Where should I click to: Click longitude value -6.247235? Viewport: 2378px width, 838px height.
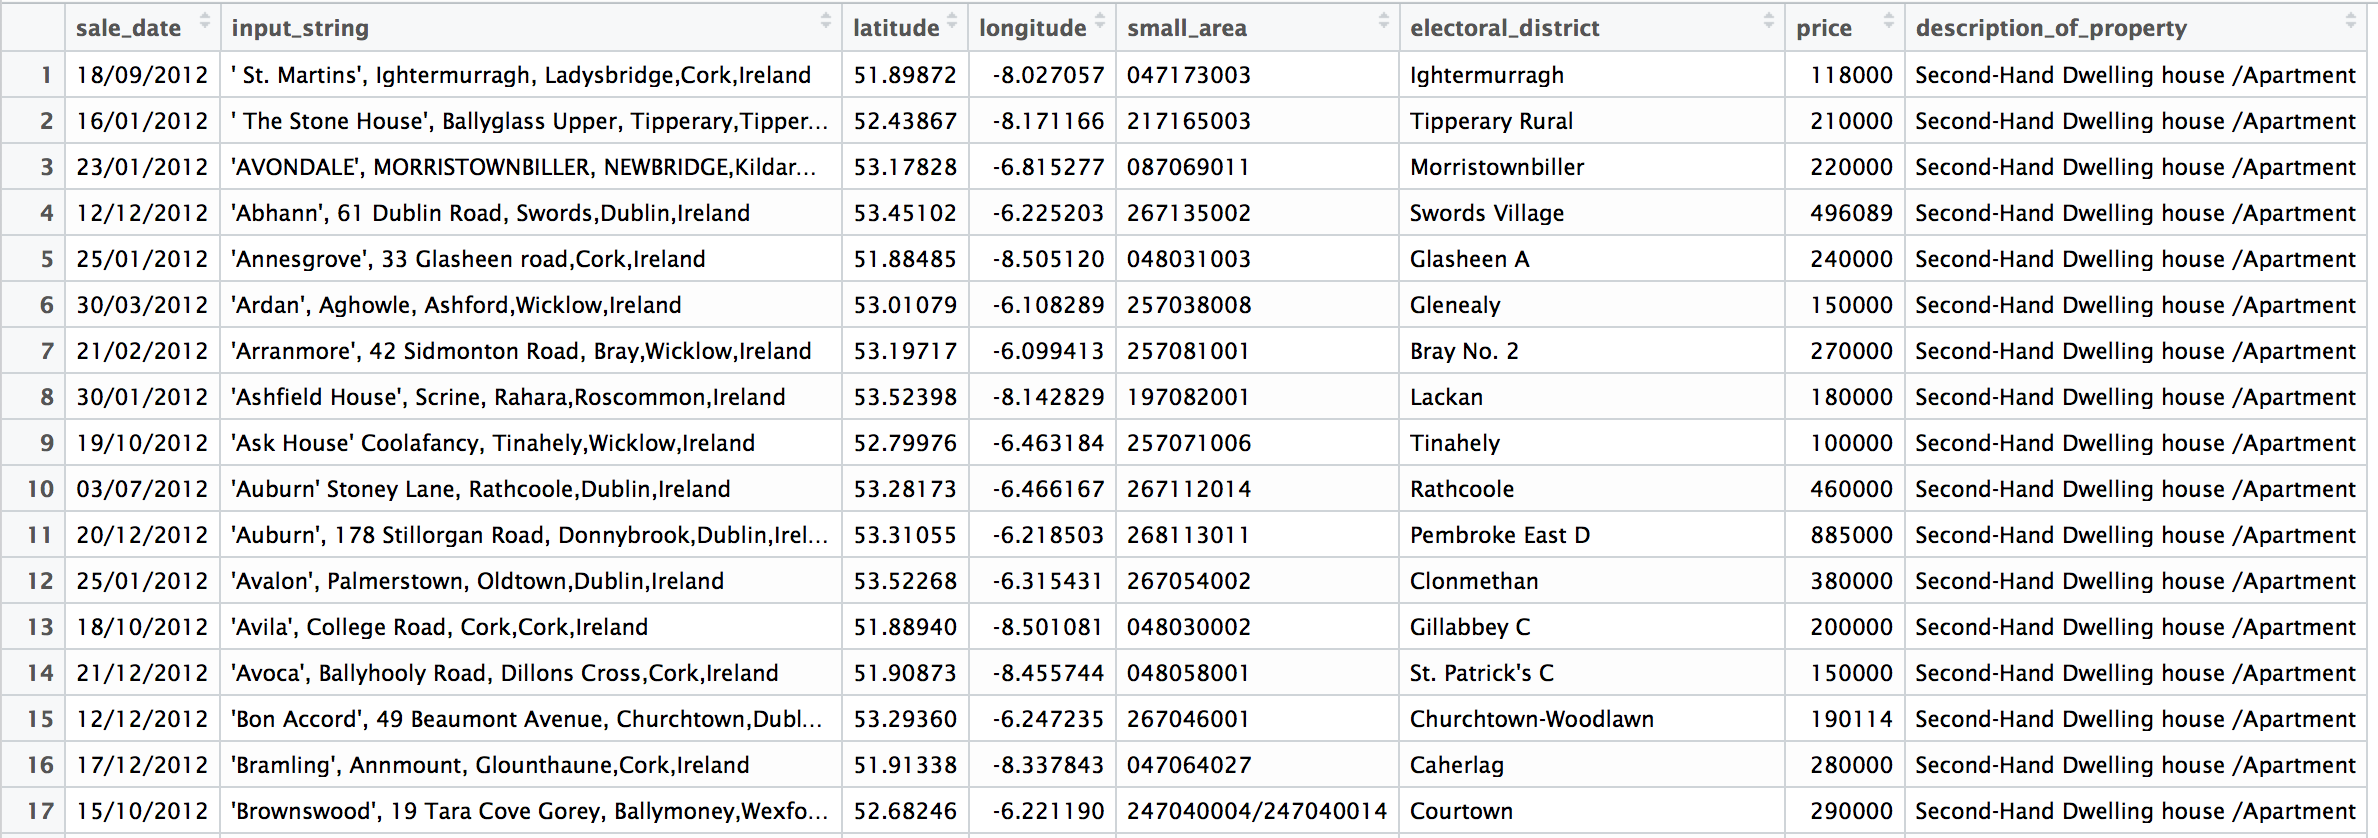1048,719
